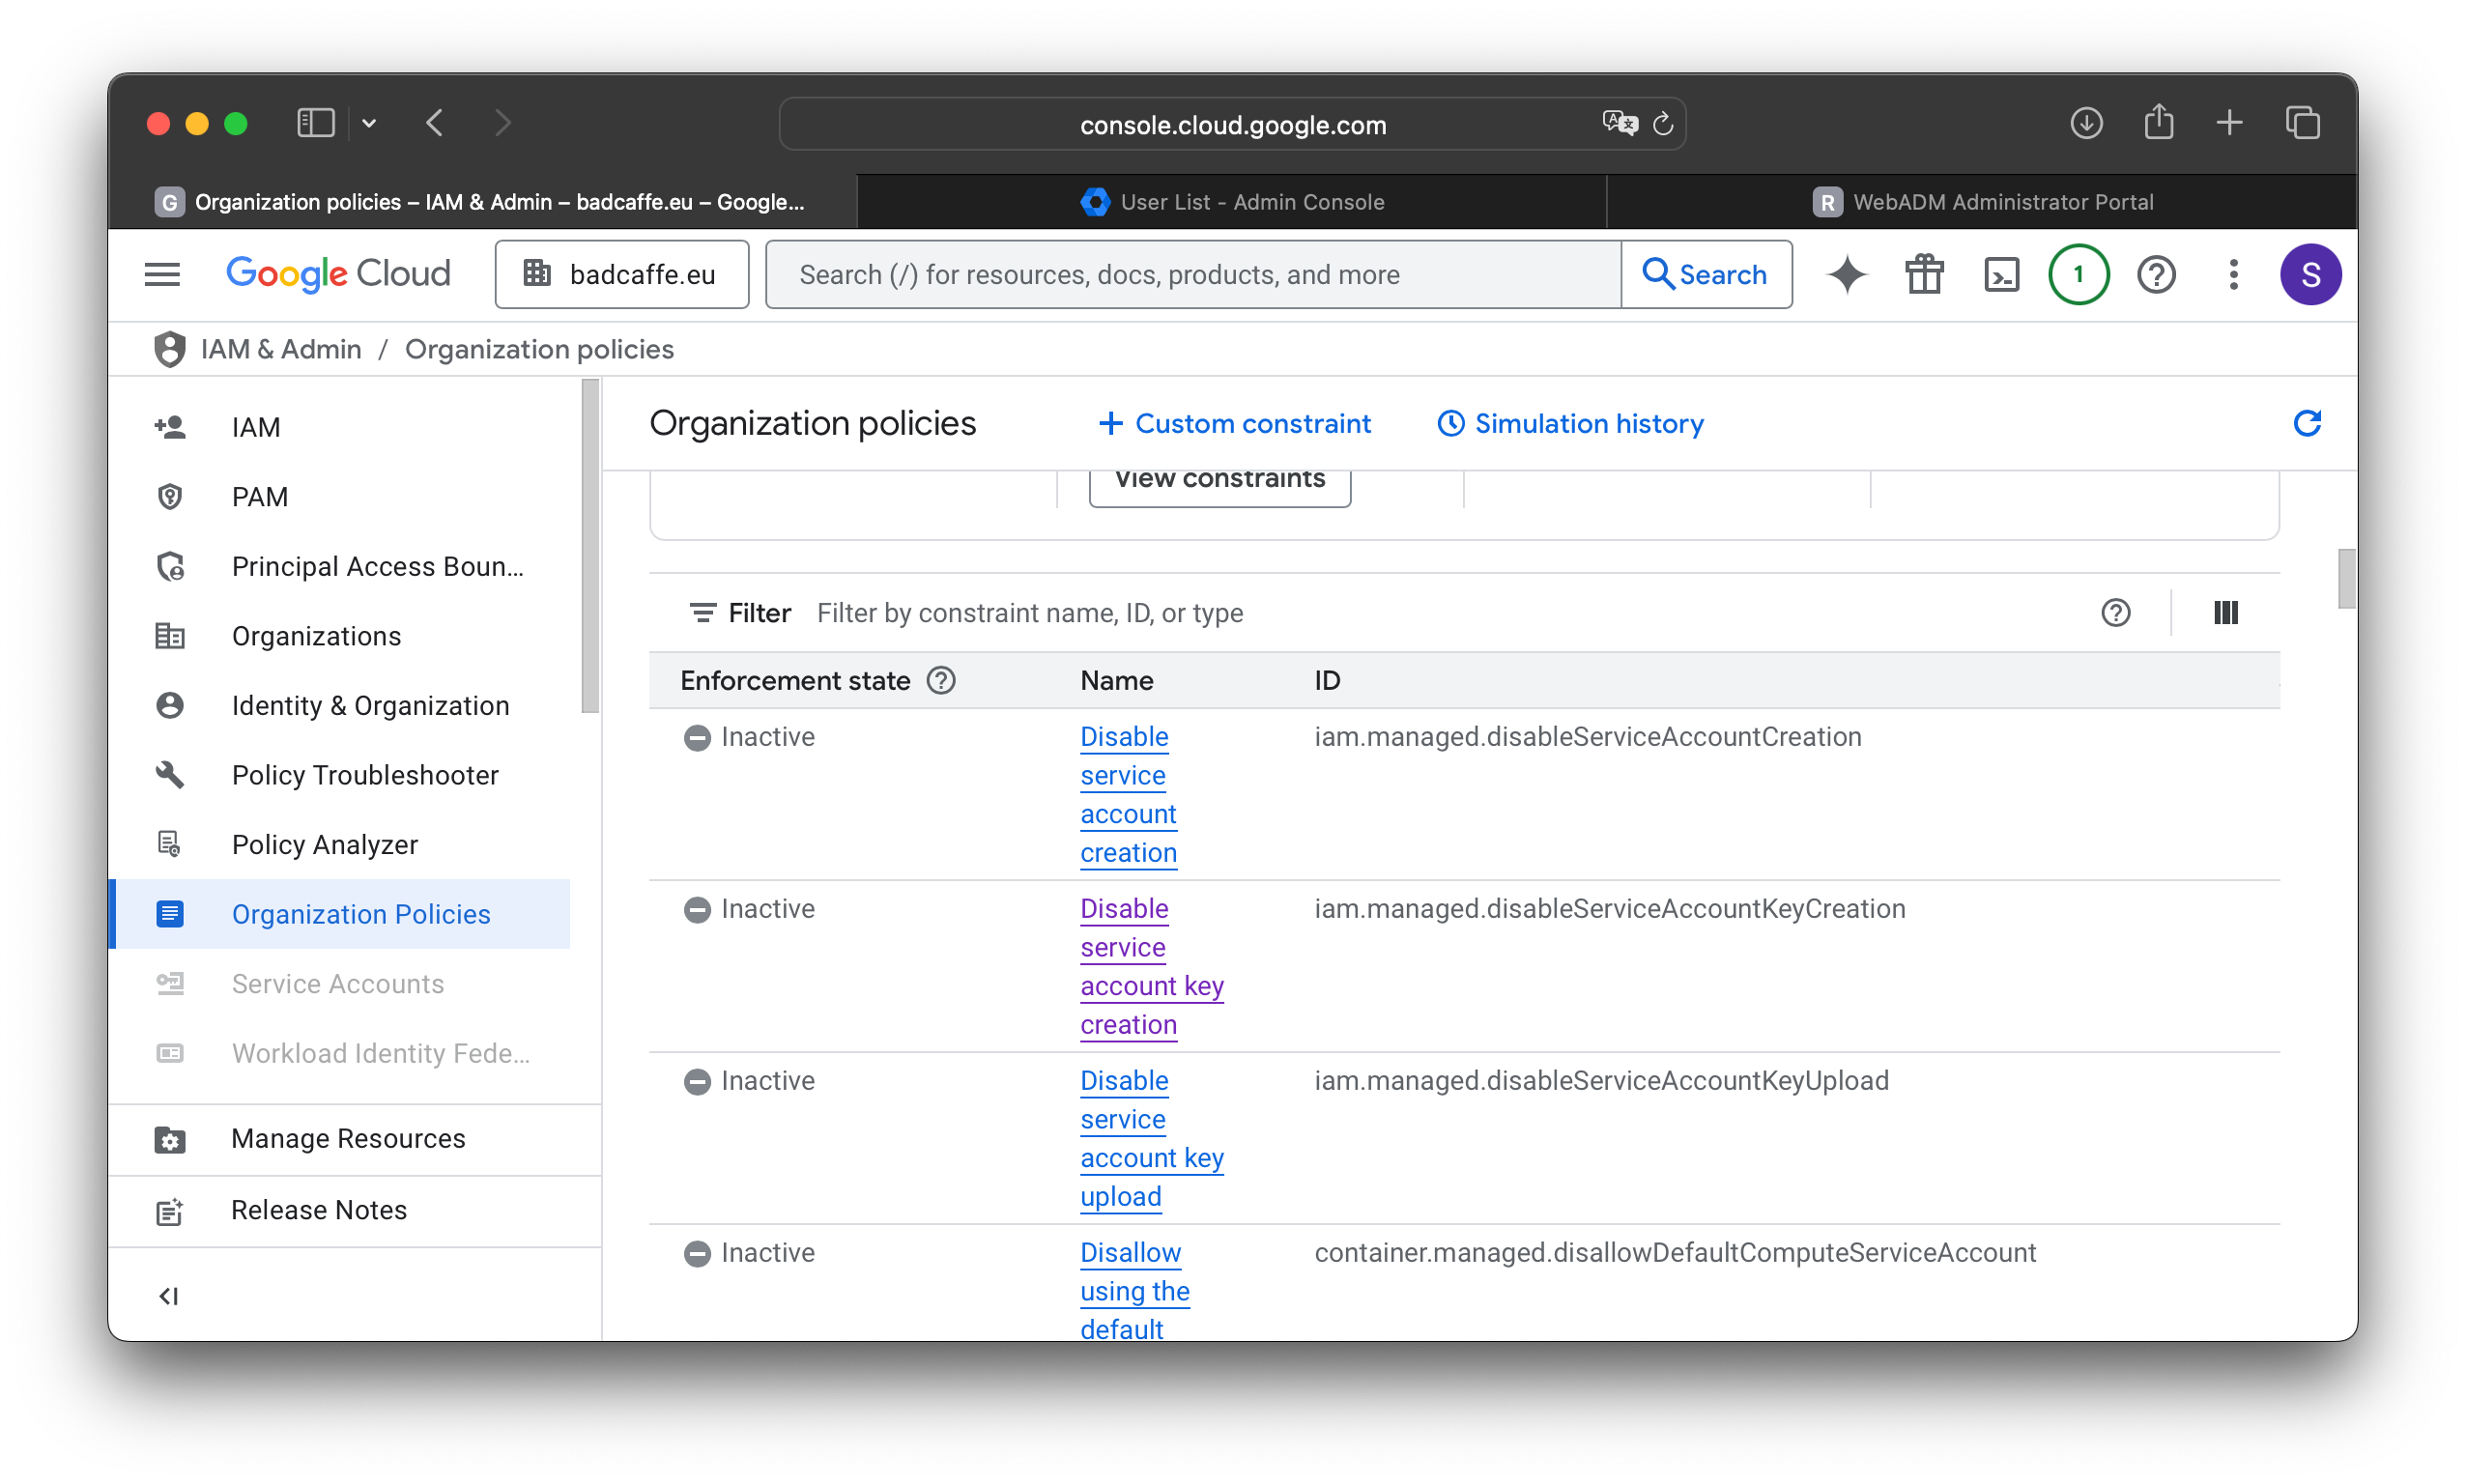Open the badcaffe.eu project picker
The width and height of the screenshot is (2466, 1484).
click(621, 274)
